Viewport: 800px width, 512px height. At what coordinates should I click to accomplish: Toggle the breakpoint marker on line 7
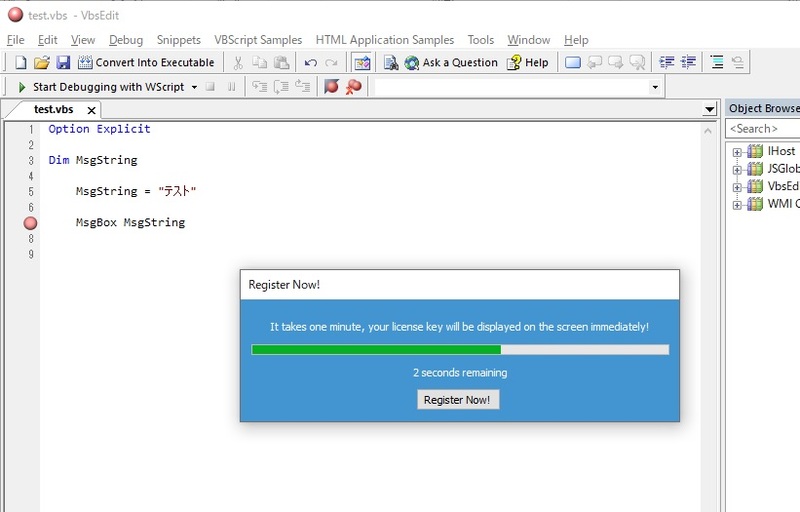click(30, 223)
